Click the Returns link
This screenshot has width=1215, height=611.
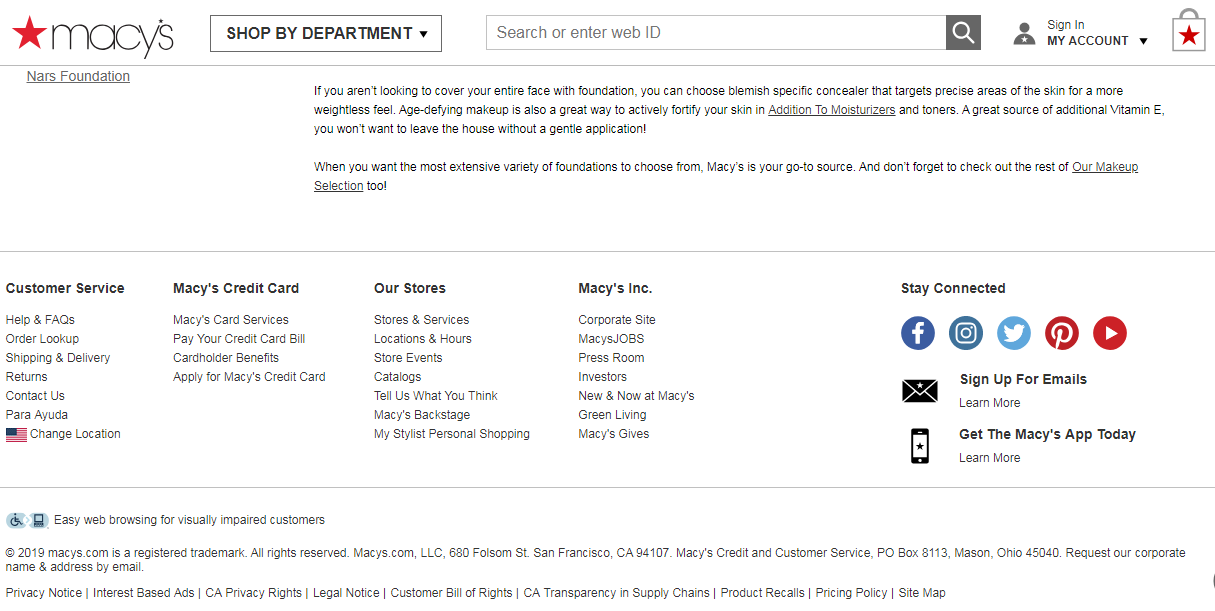click(x=27, y=377)
